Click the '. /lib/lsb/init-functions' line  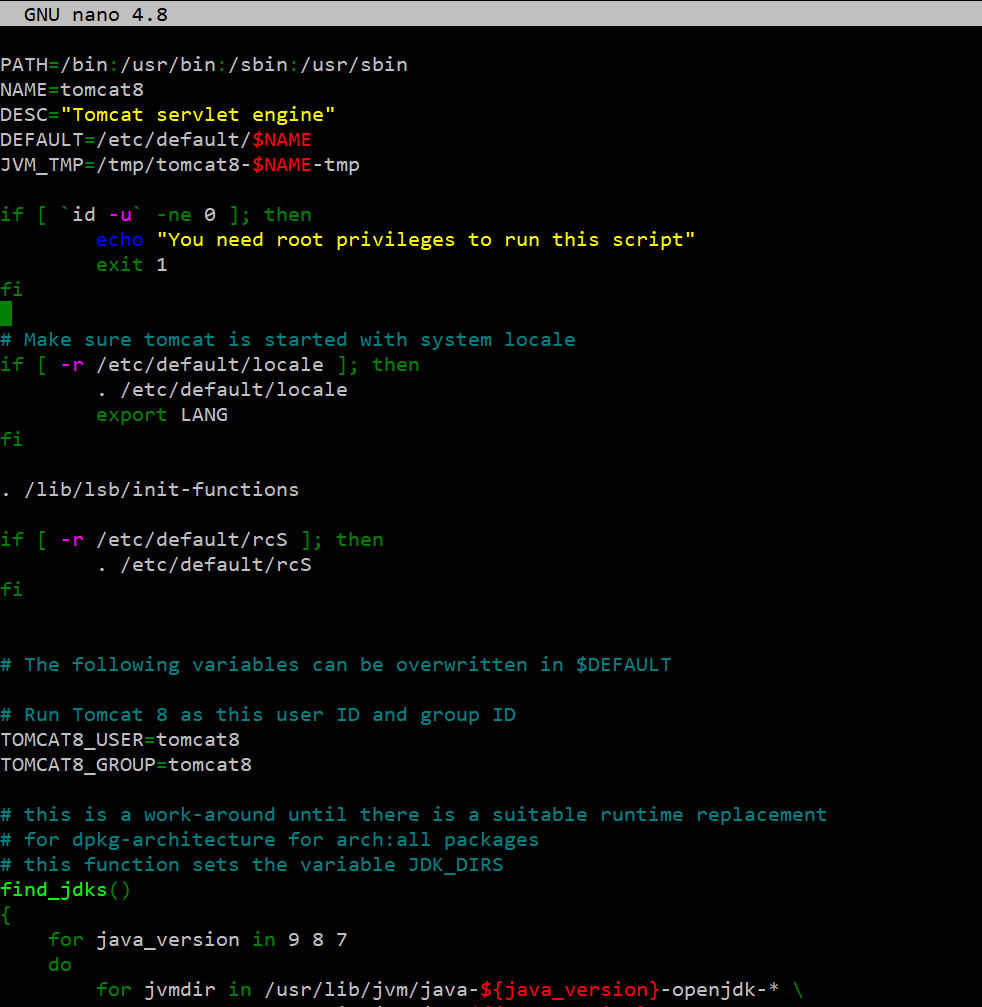pyautogui.click(x=150, y=489)
